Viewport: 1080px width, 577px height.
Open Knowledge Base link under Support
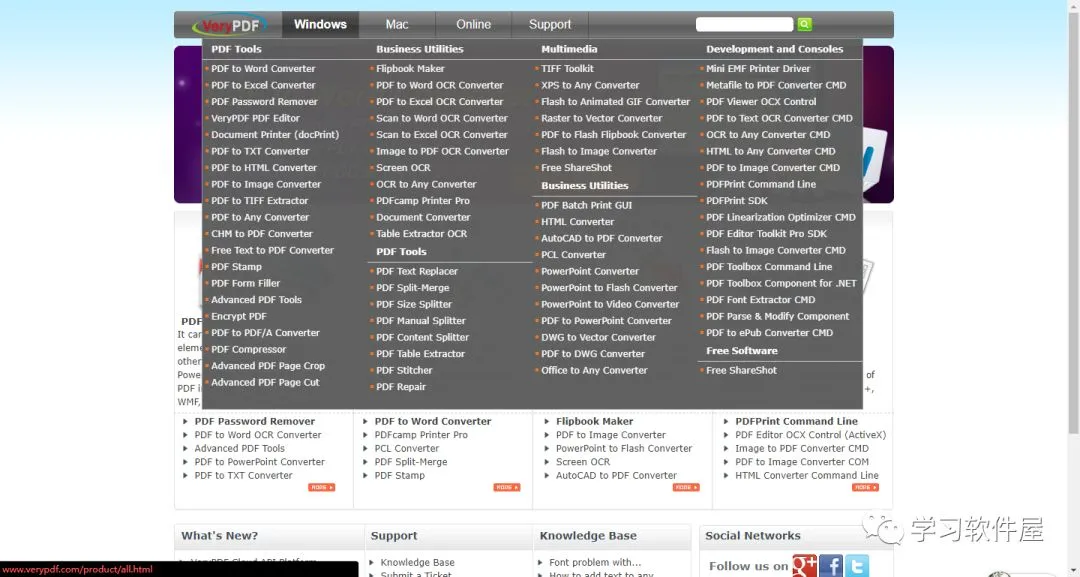[x=417, y=563]
